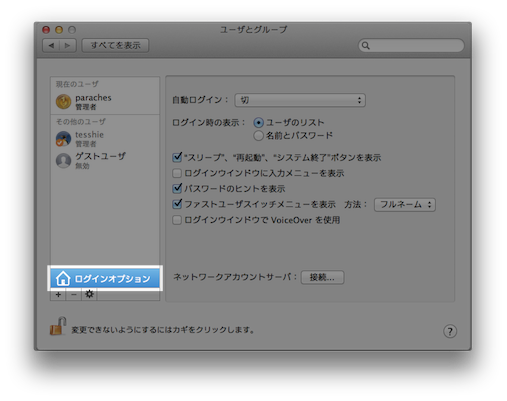Uncheck the sleep, restart, shutdown buttons checkbox

coord(177,157)
